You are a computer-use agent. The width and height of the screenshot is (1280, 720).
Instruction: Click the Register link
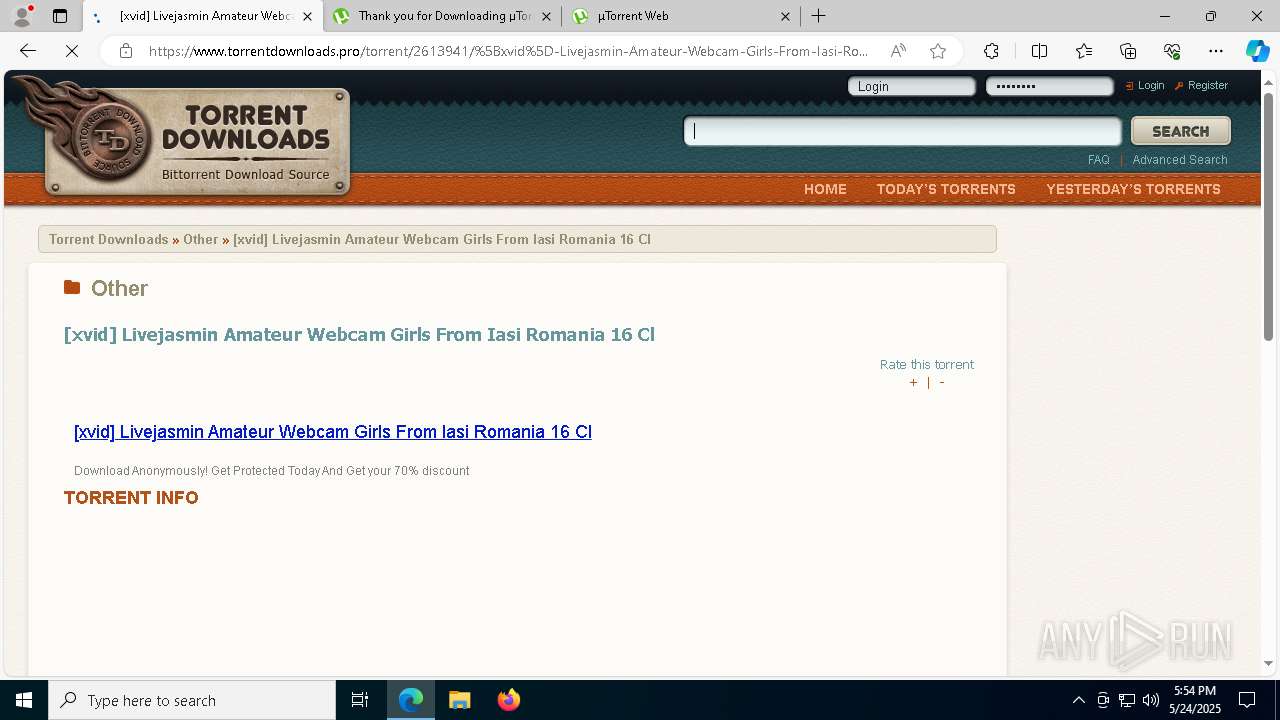1207,85
